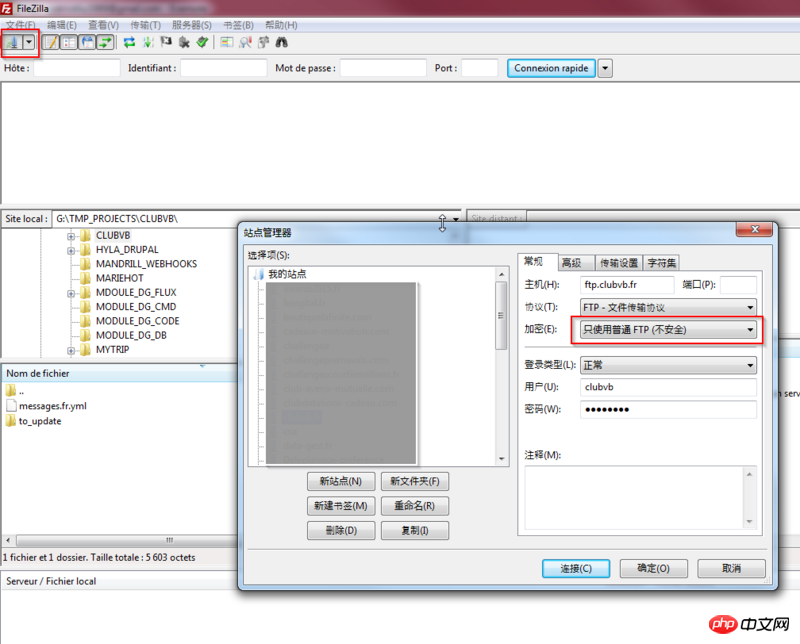Expand the MDOULE_DG_FLUX folder node
This screenshot has width=800, height=644.
pyautogui.click(x=71, y=293)
